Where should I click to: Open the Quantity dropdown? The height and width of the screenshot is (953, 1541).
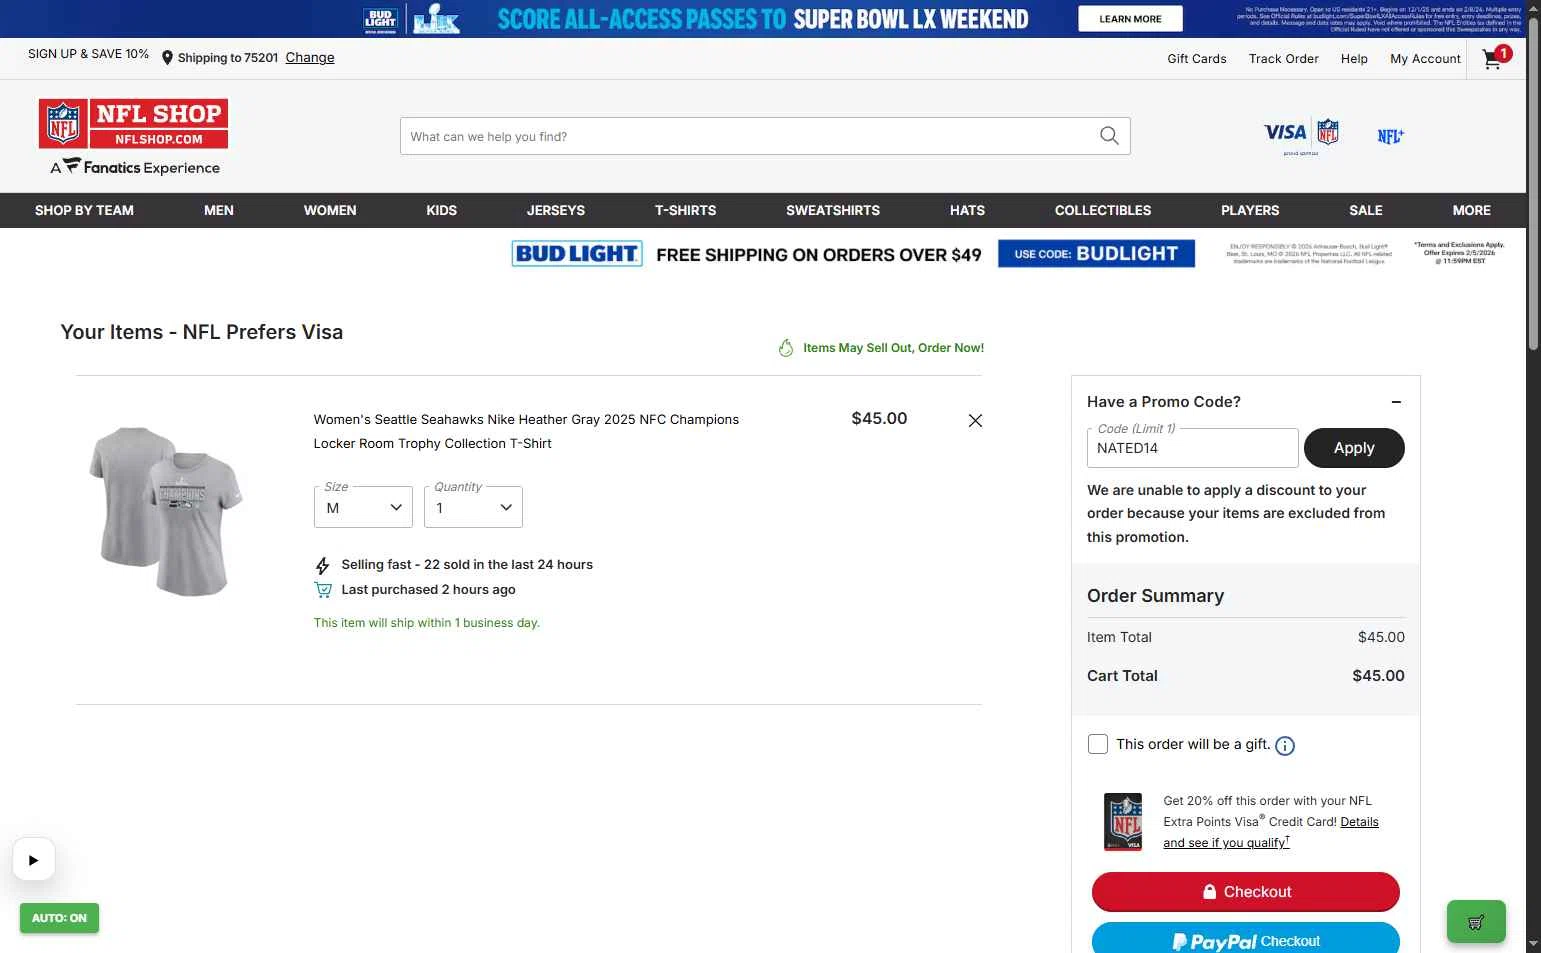click(x=473, y=508)
